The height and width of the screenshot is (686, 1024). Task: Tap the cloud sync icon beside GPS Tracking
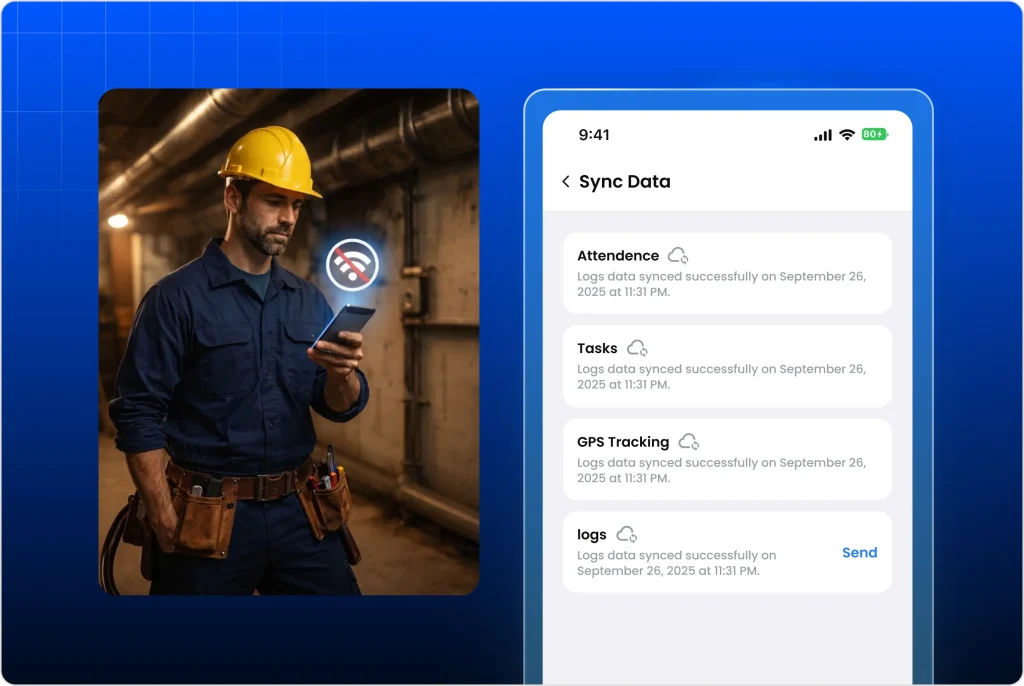pyautogui.click(x=688, y=440)
